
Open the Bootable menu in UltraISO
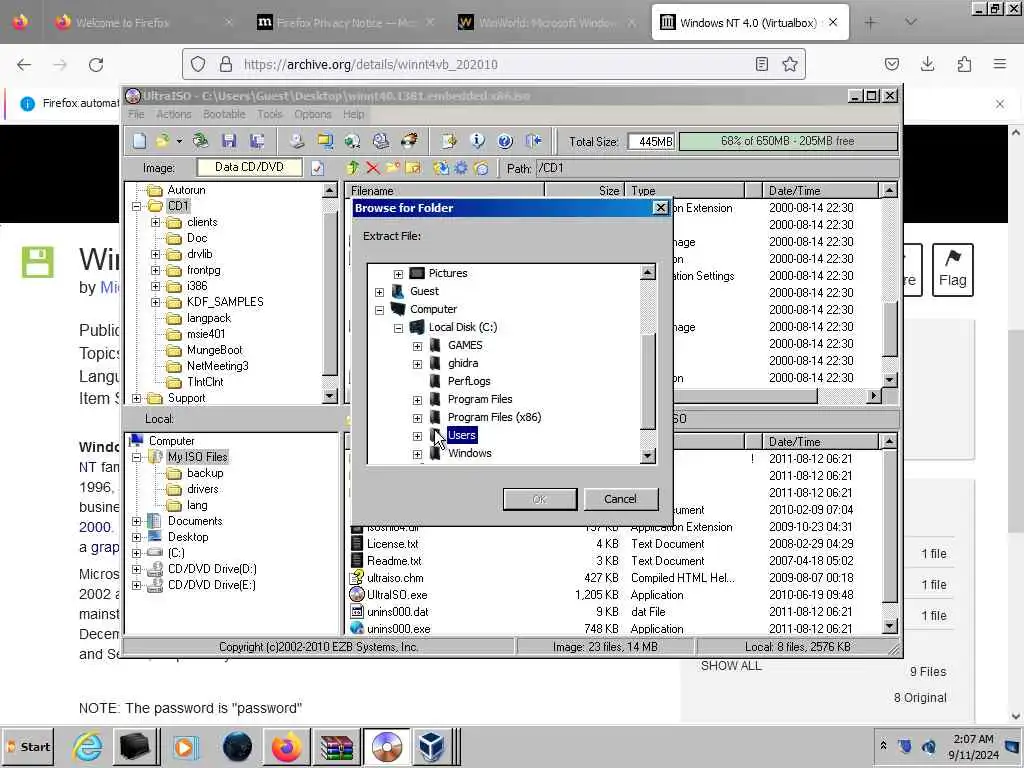point(224,114)
